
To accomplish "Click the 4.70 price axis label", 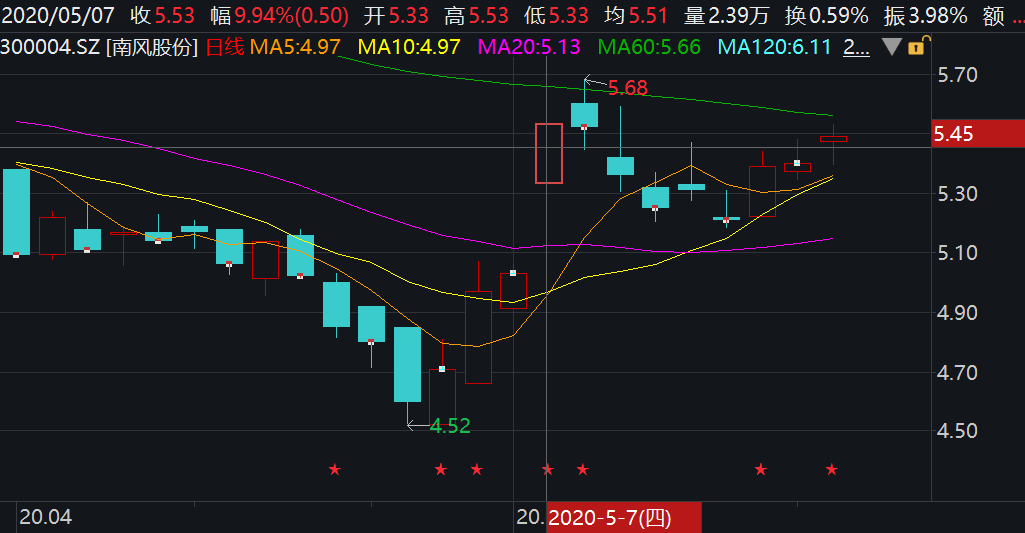I will [x=957, y=373].
